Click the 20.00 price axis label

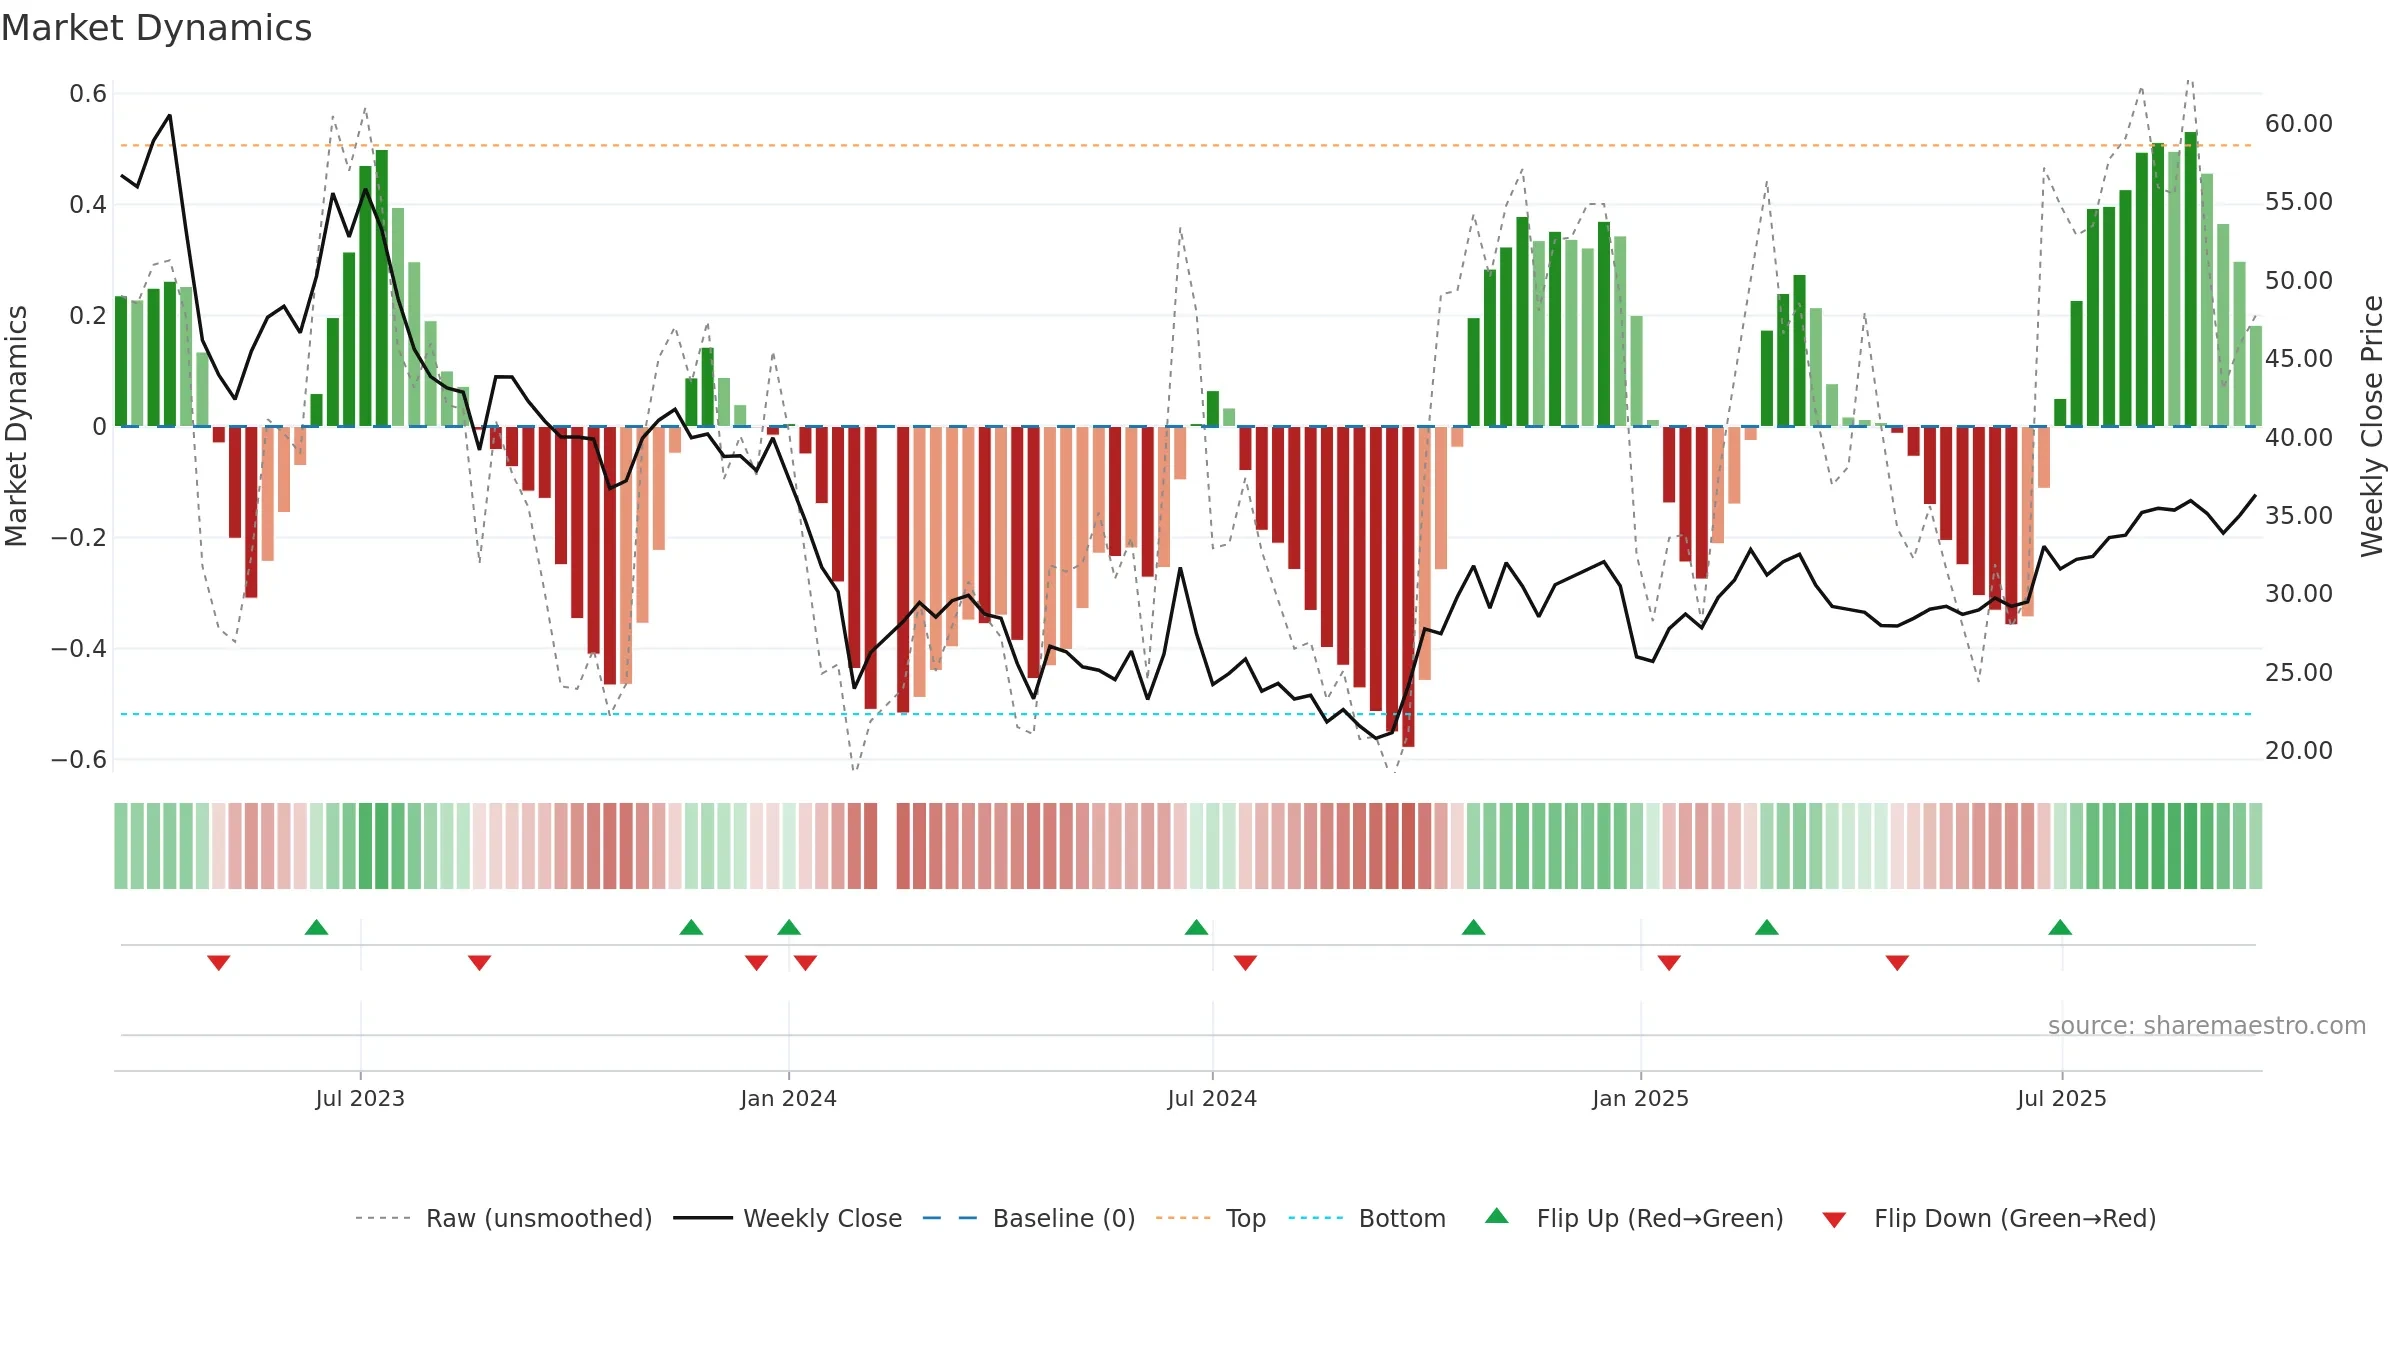point(2299,751)
